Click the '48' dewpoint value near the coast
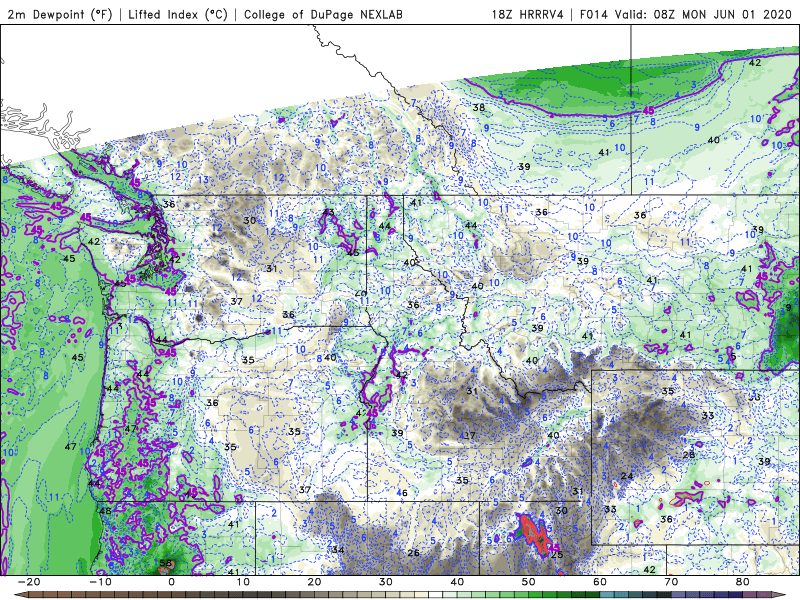800x600 pixels. click(106, 511)
